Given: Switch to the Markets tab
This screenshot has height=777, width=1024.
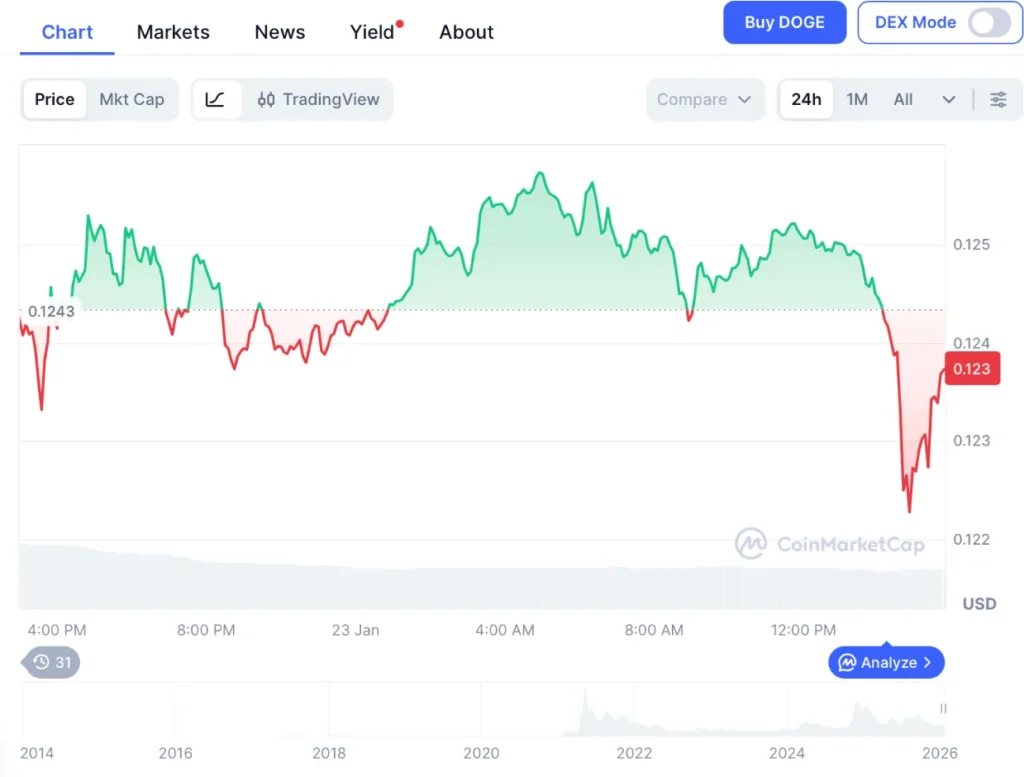Looking at the screenshot, I should click(173, 32).
